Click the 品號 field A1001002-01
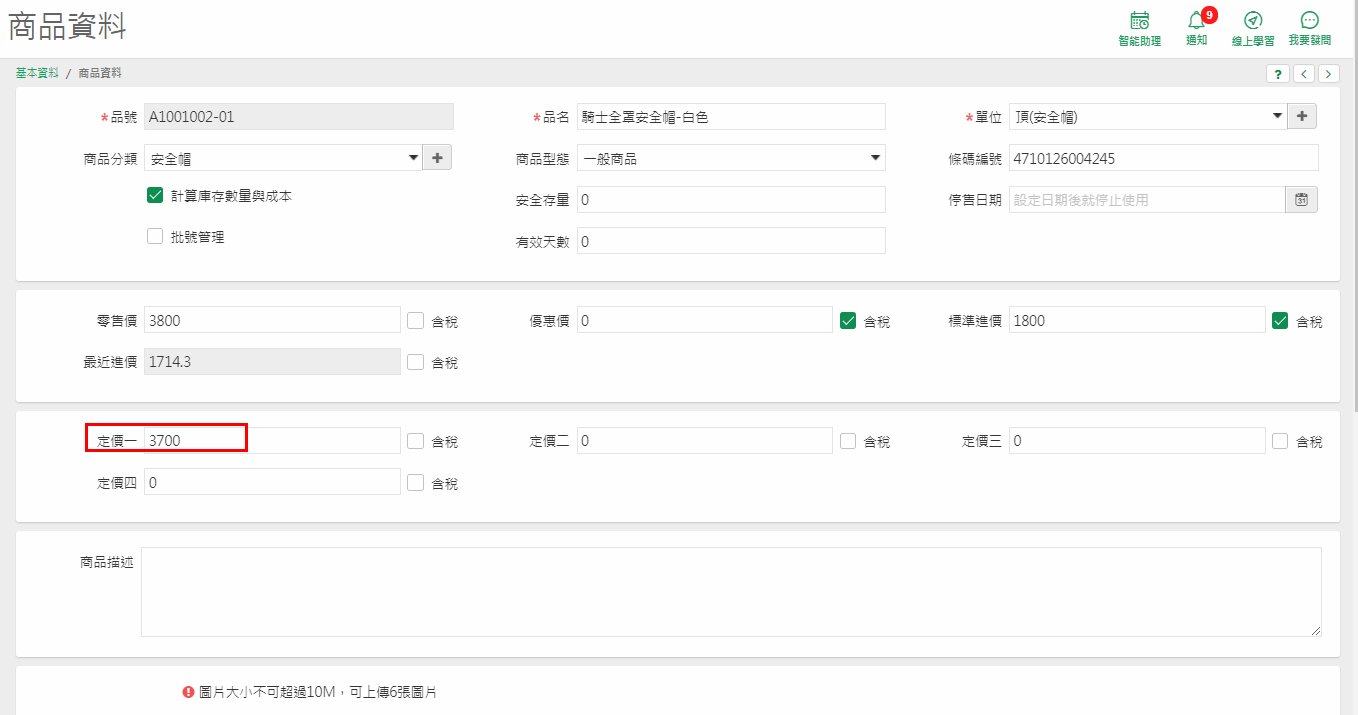 [x=299, y=117]
